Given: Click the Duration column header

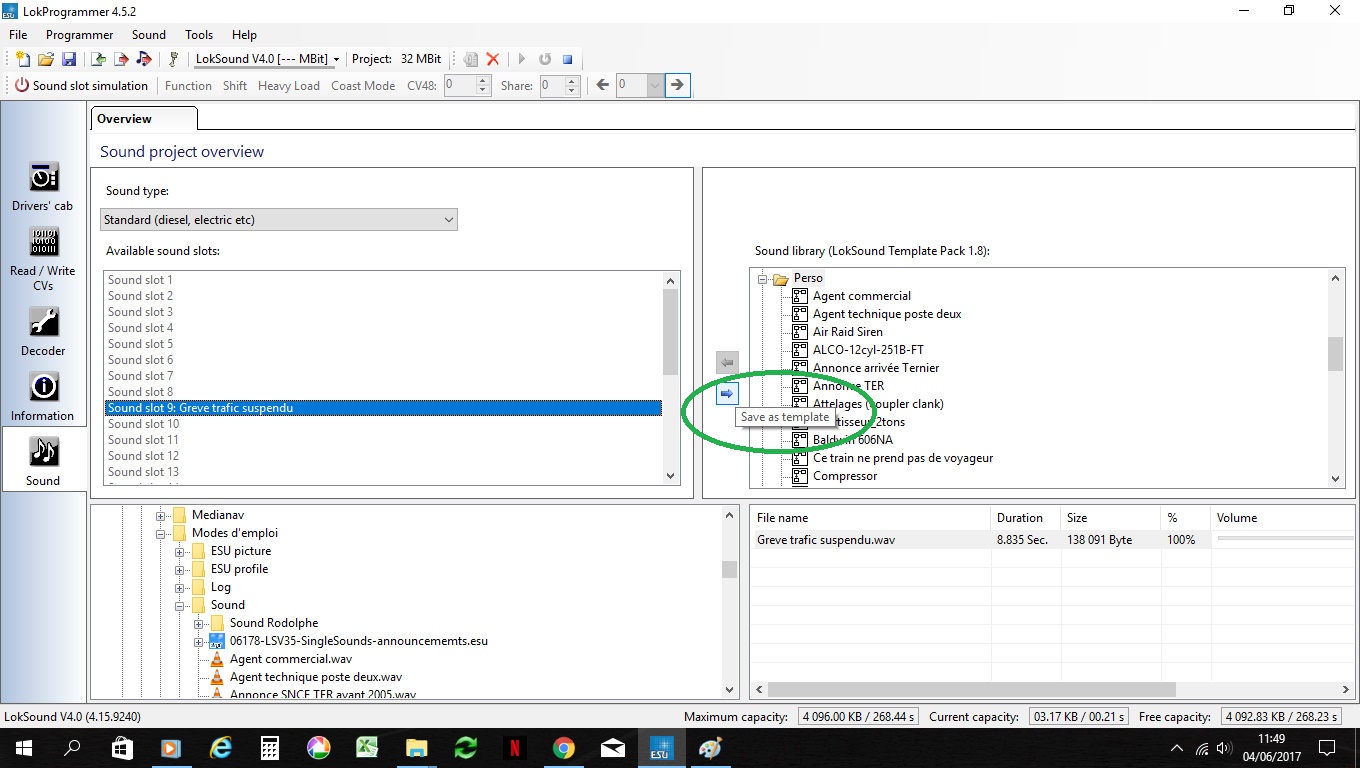Looking at the screenshot, I should [x=1026, y=518].
